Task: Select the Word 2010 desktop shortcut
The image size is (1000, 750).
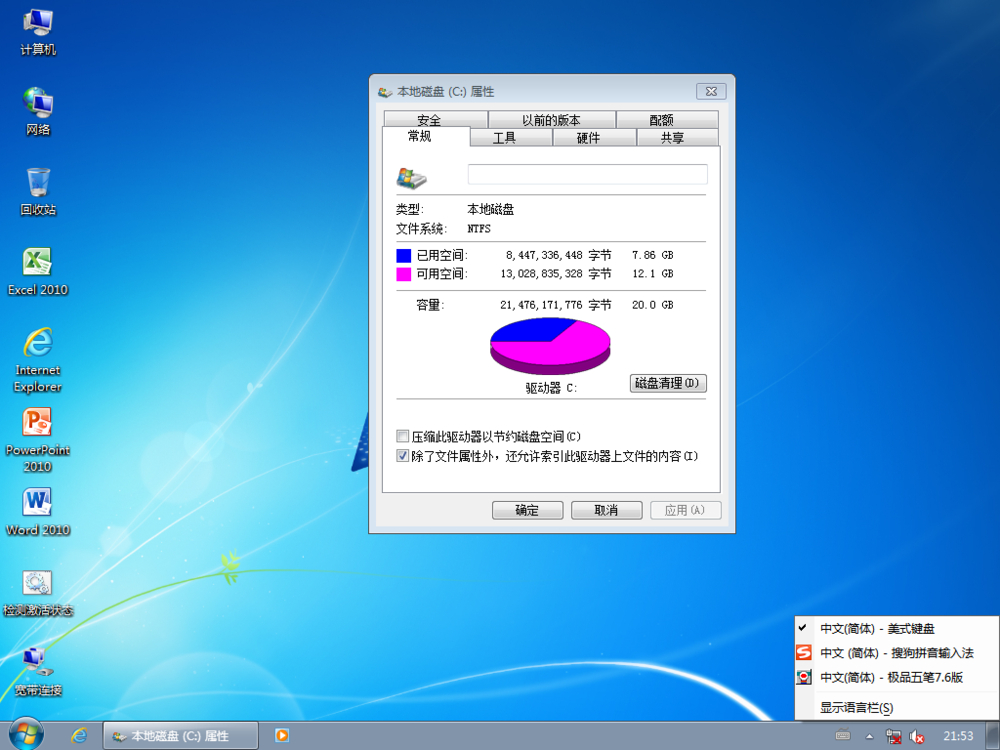Action: 38,511
